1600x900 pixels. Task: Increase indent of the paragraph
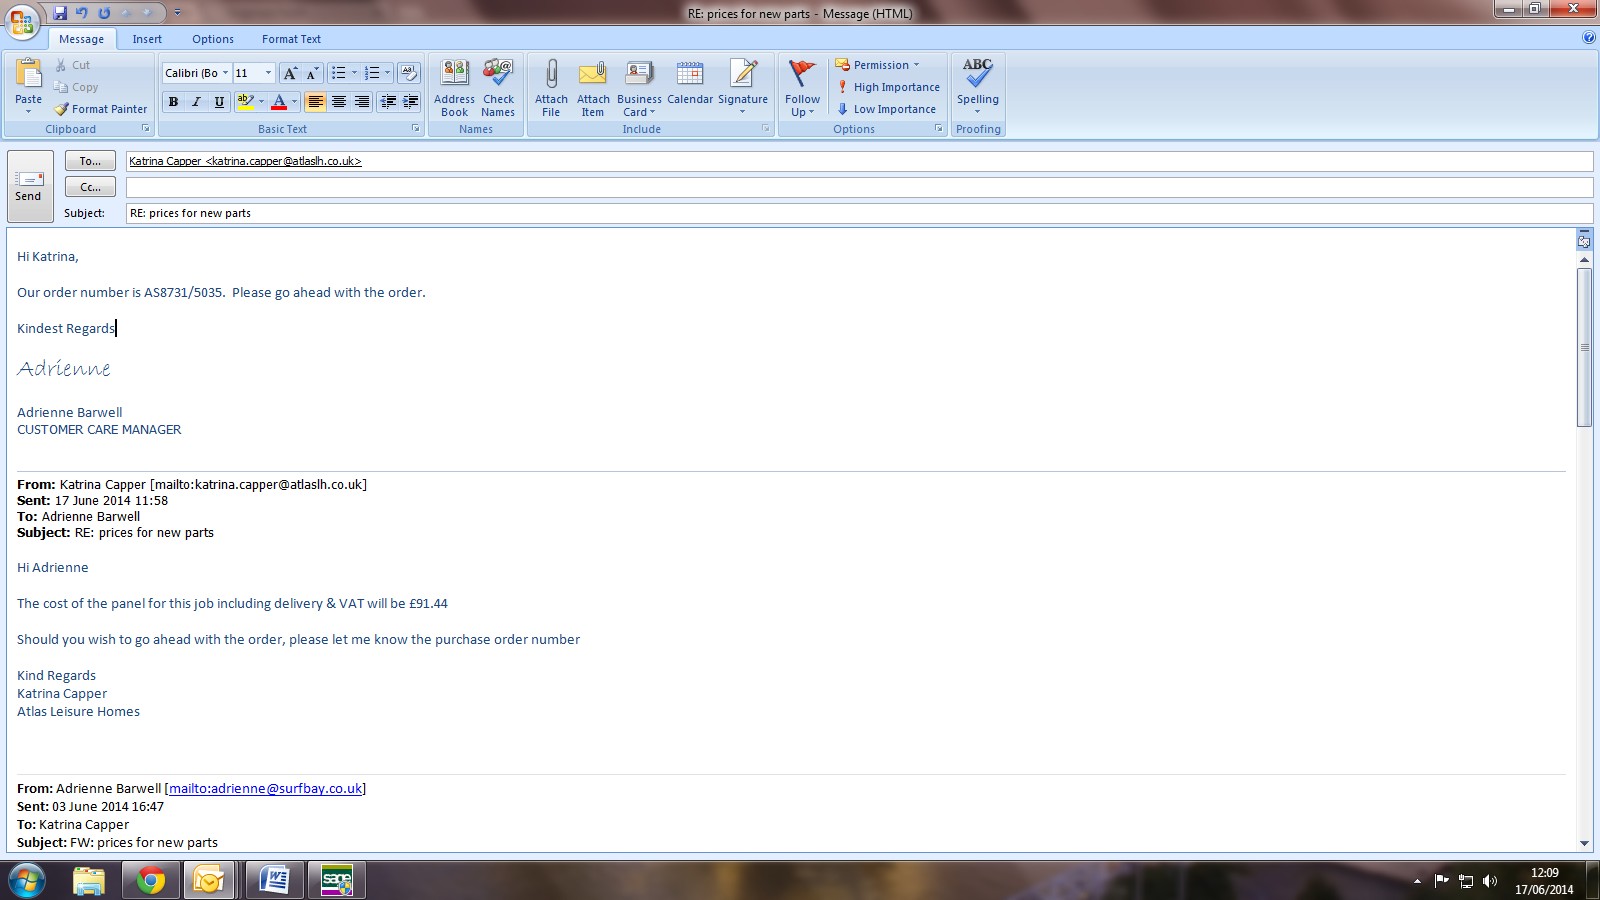(x=410, y=102)
